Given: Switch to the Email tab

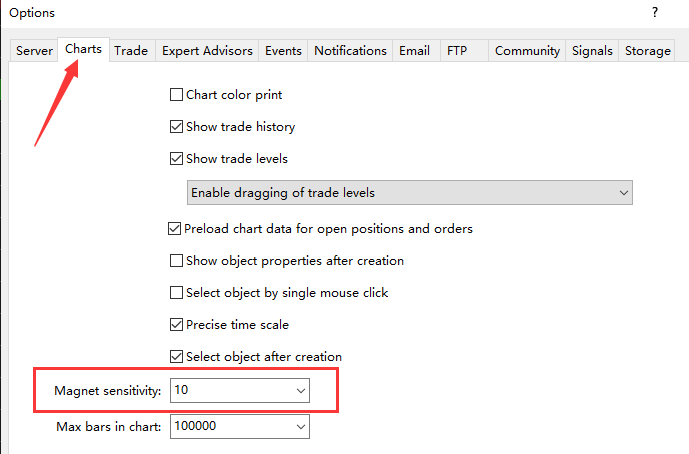Looking at the screenshot, I should point(414,51).
